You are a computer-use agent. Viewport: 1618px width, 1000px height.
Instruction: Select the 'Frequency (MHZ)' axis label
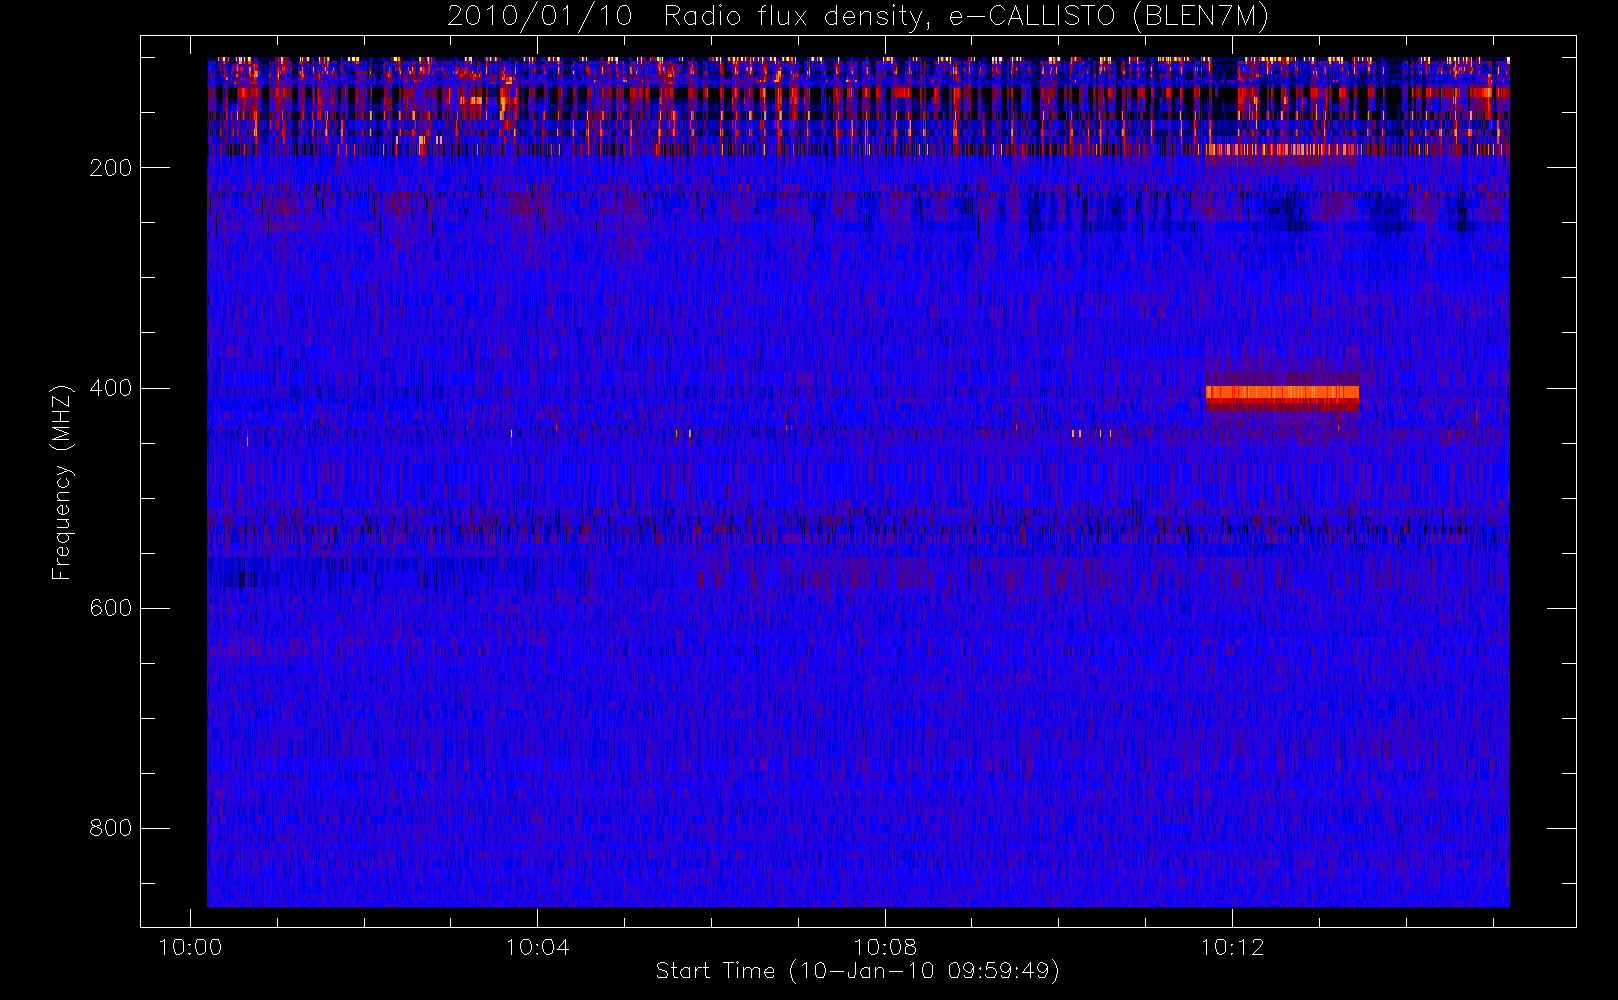click(62, 482)
